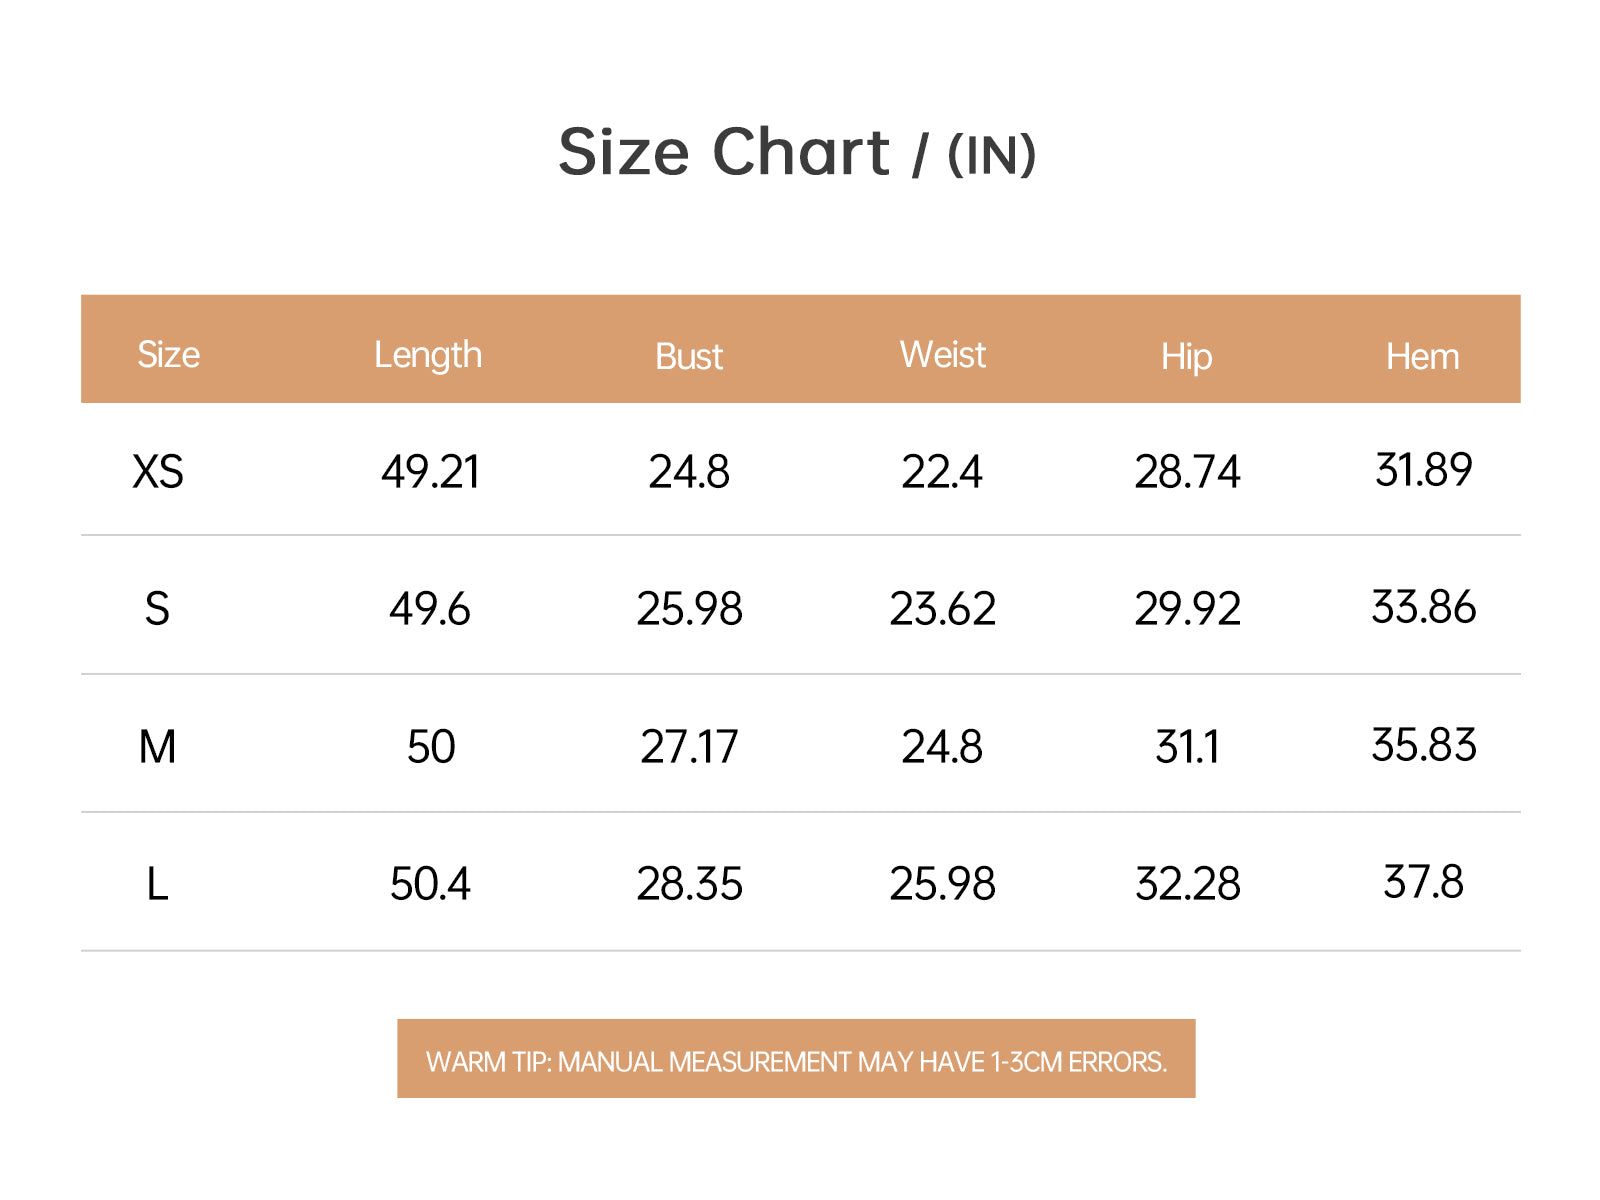
Task: Click the XS length value 49.21
Action: pos(430,472)
